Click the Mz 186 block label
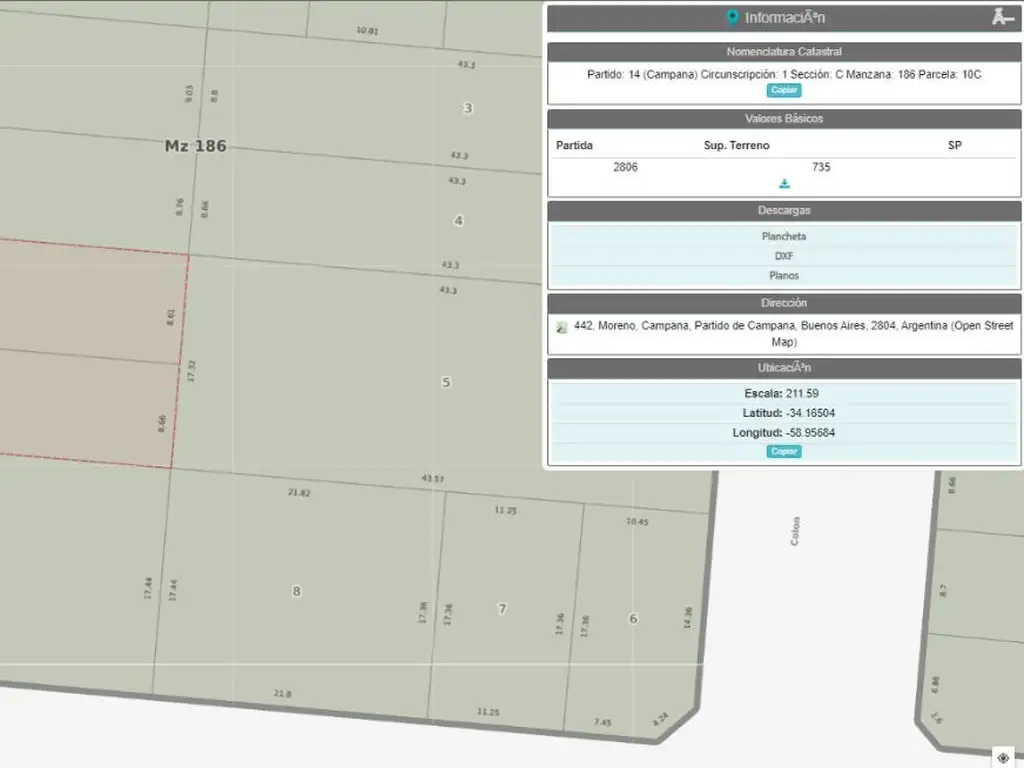The width and height of the screenshot is (1024, 768). [x=195, y=146]
